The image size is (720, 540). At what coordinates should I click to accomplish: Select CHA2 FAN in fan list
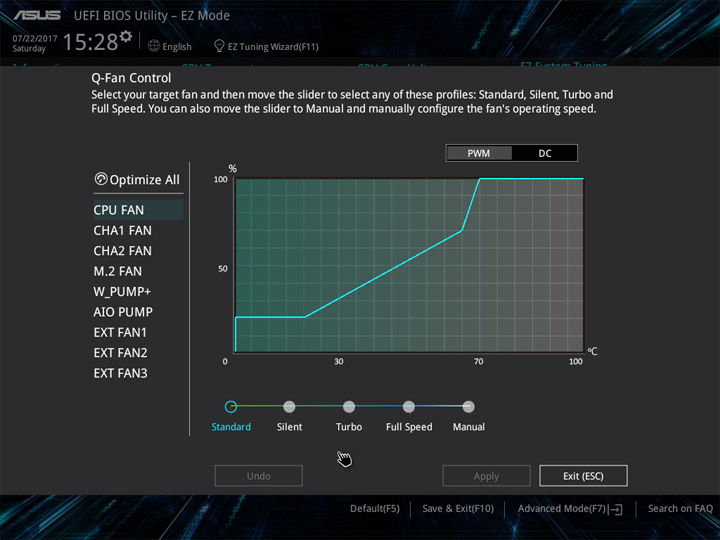123,251
